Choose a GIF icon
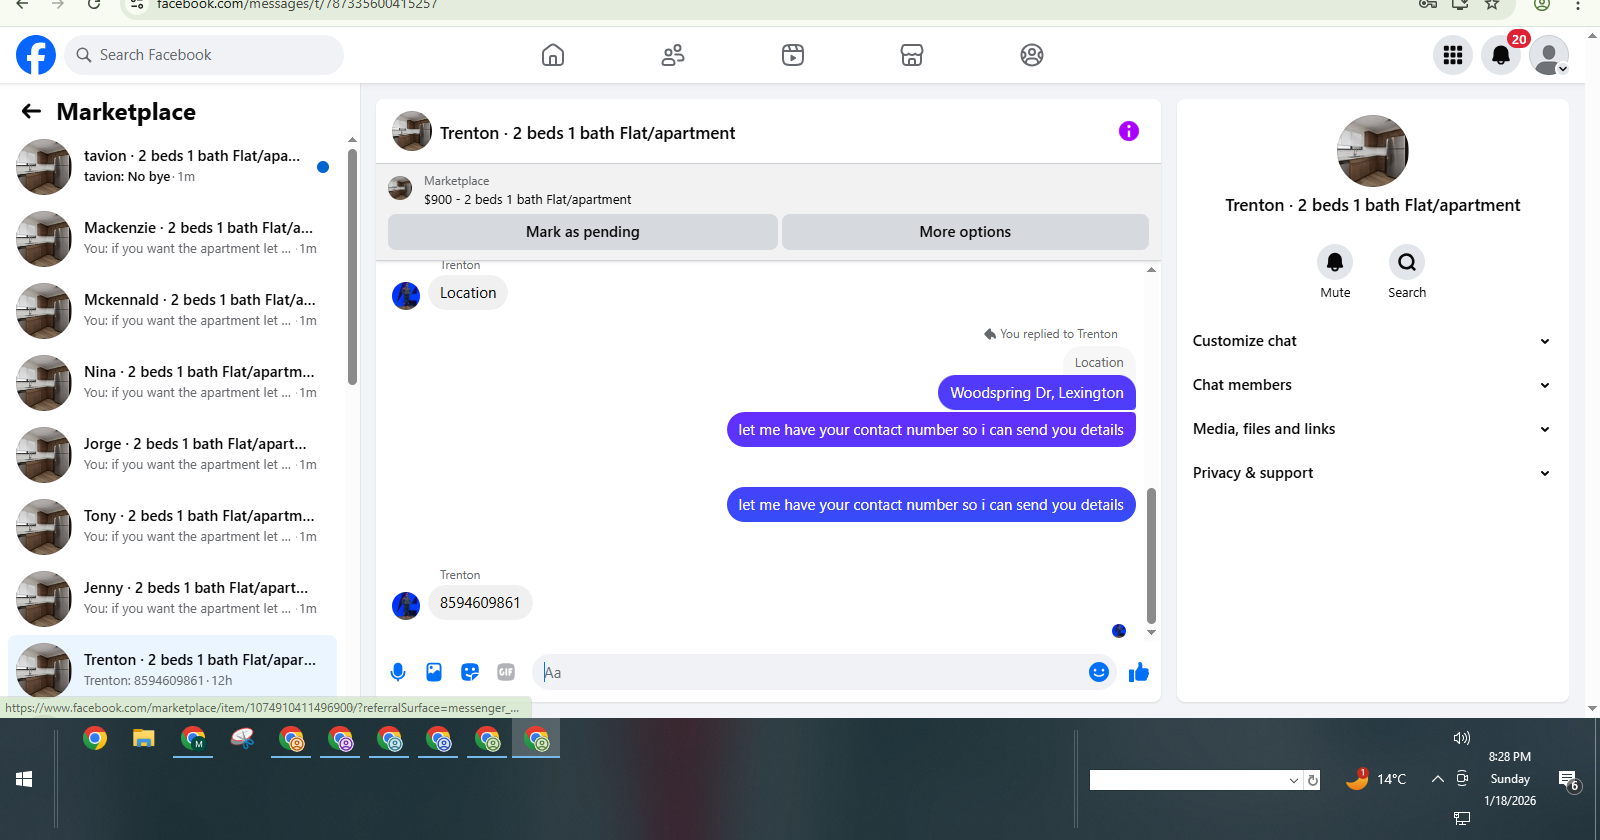The height and width of the screenshot is (840, 1600). [506, 672]
